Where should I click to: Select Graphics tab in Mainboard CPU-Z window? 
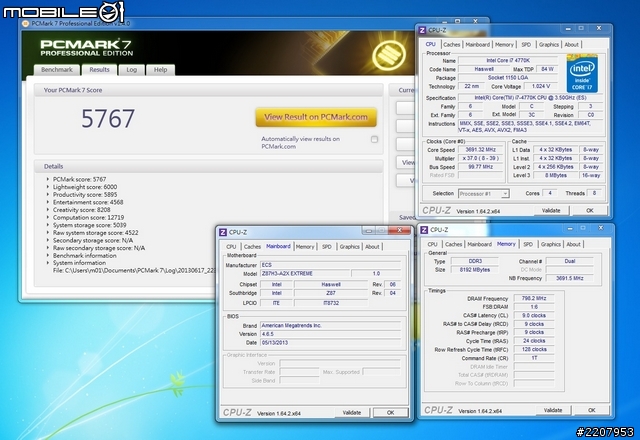[349, 247]
